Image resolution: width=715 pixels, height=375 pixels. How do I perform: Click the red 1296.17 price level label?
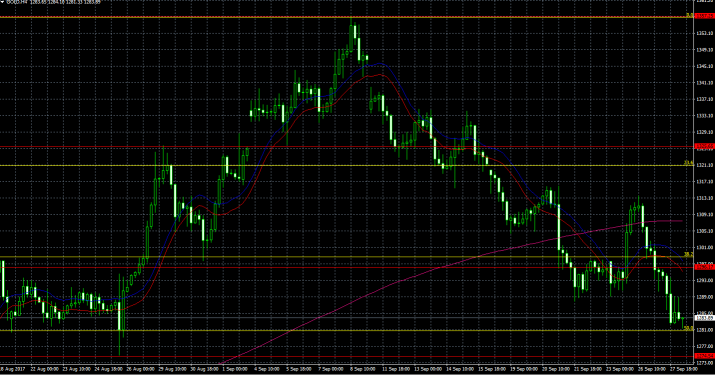click(x=705, y=267)
